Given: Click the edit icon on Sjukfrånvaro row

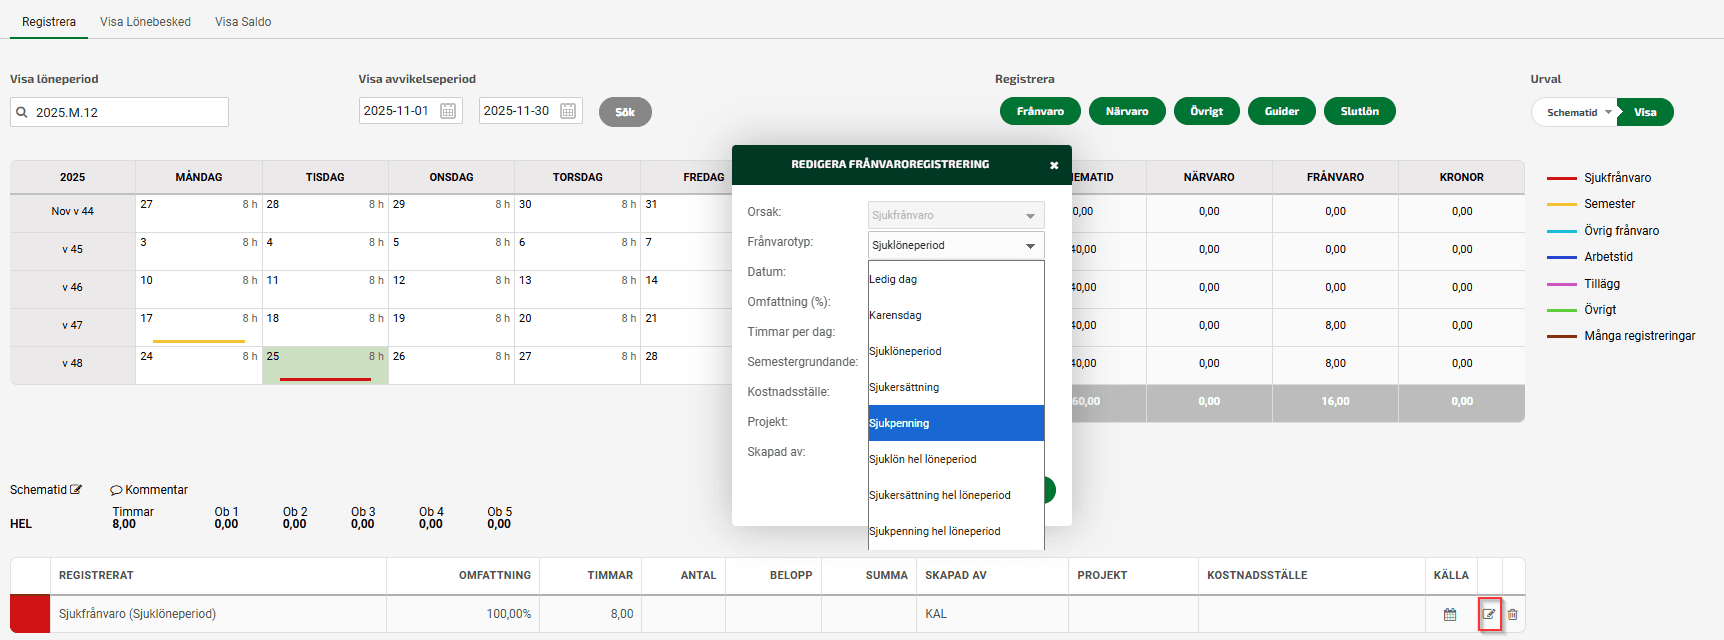Looking at the screenshot, I should pyautogui.click(x=1489, y=614).
